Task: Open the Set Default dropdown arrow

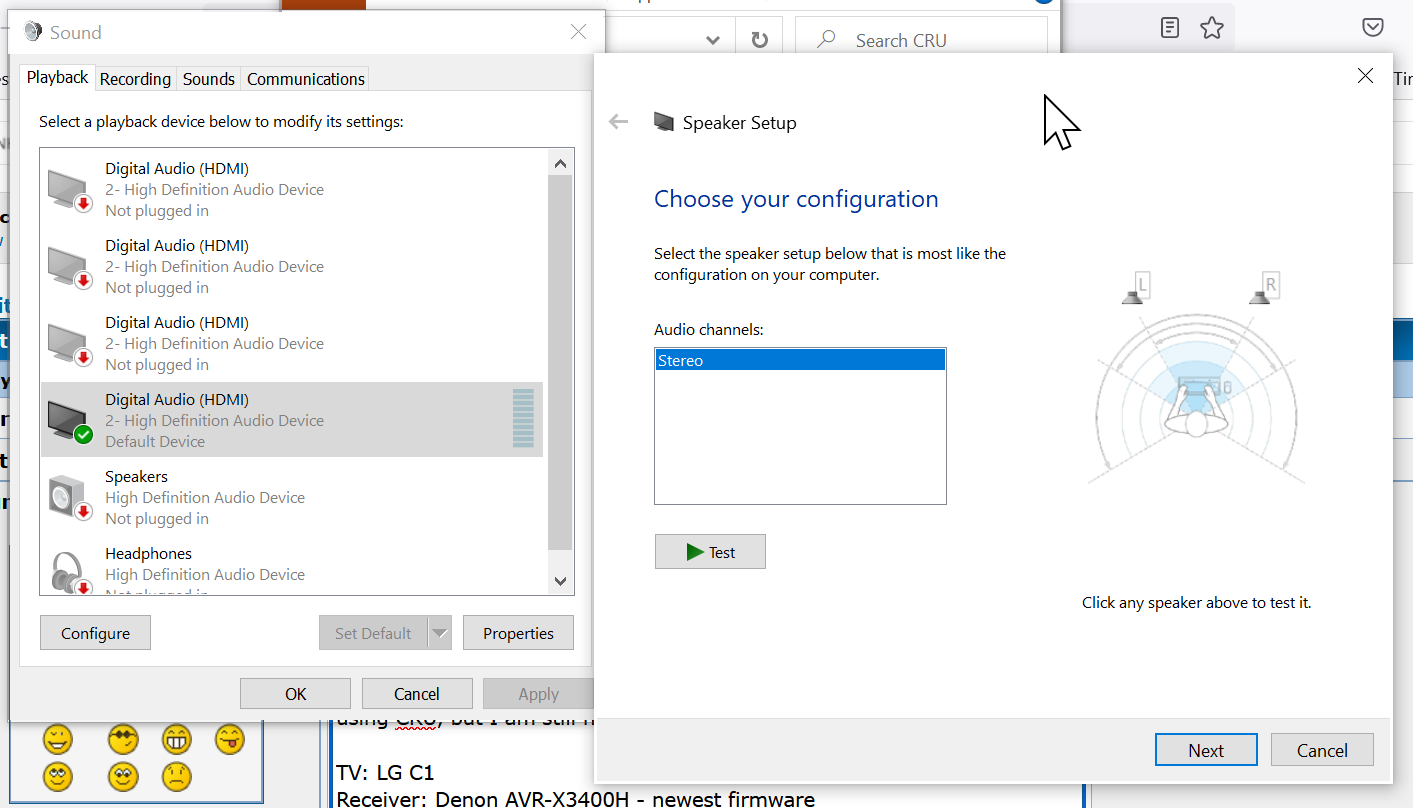Action: point(440,633)
